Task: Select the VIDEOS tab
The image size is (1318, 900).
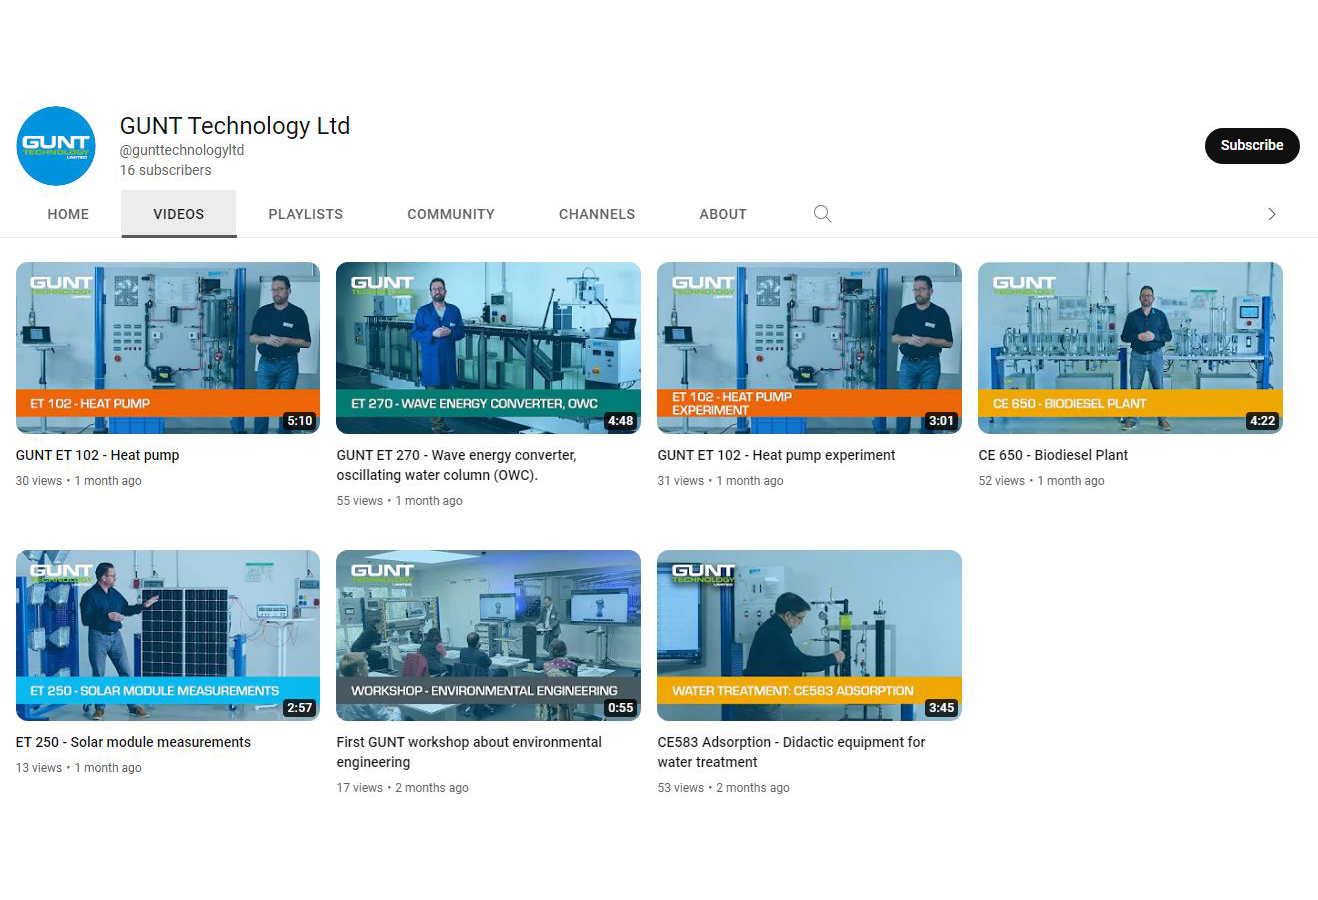Action: (x=179, y=214)
